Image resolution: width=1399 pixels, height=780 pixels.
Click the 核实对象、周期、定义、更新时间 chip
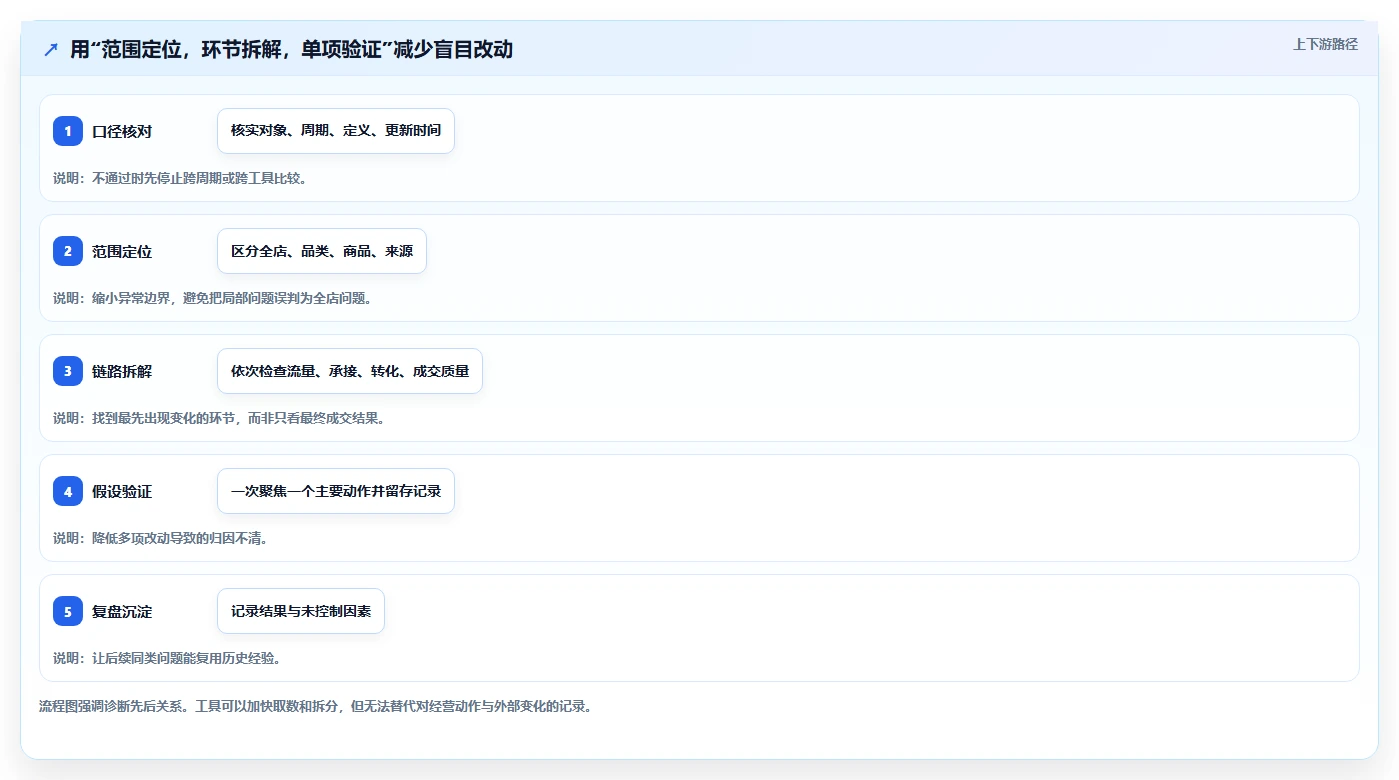pos(336,131)
